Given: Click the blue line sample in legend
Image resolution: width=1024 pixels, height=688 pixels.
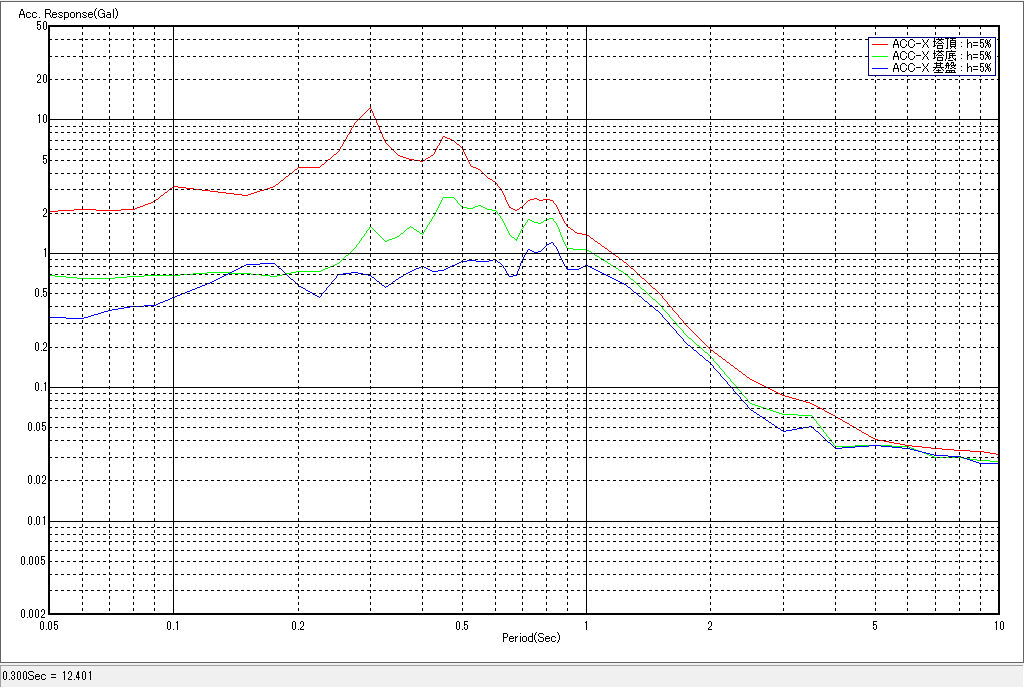Looking at the screenshot, I should [880, 68].
